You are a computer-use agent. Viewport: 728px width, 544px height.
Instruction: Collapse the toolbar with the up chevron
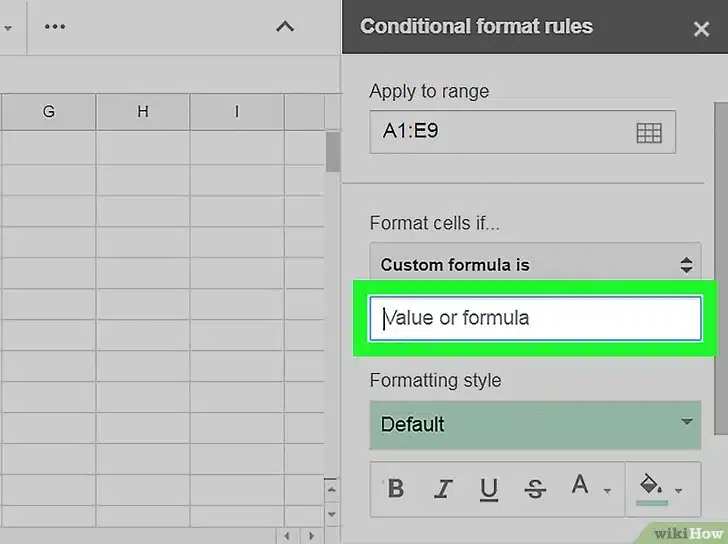285,27
